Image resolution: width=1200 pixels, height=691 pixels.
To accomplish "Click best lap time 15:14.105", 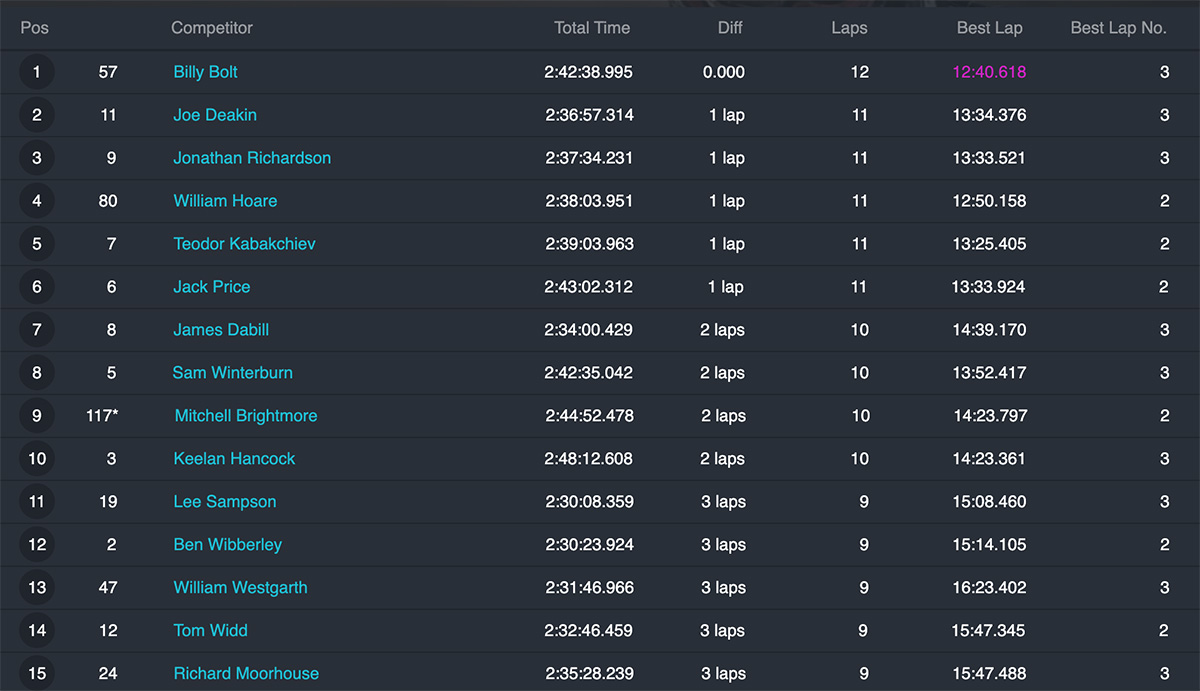I will (989, 545).
